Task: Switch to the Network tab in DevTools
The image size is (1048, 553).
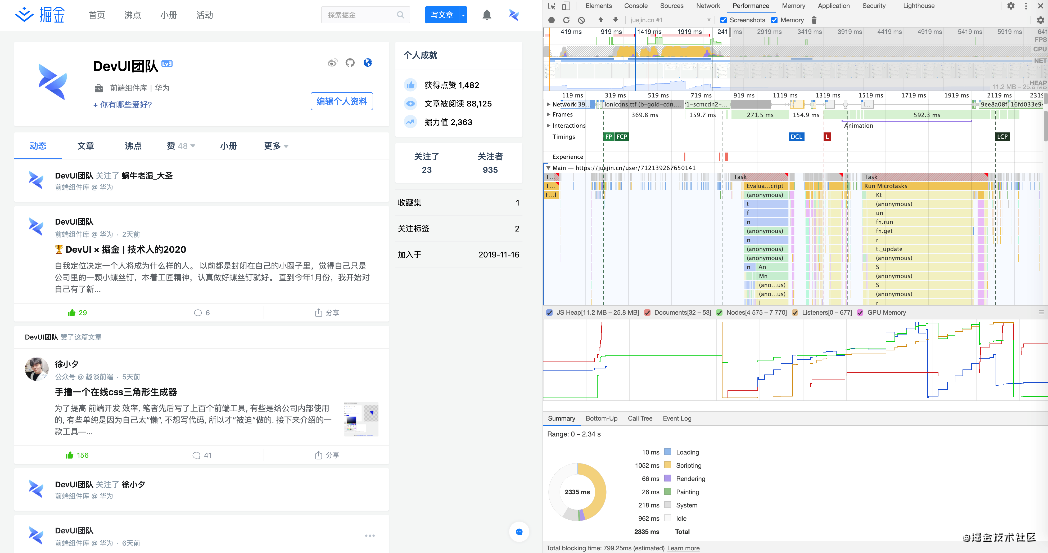Action: pos(708,5)
